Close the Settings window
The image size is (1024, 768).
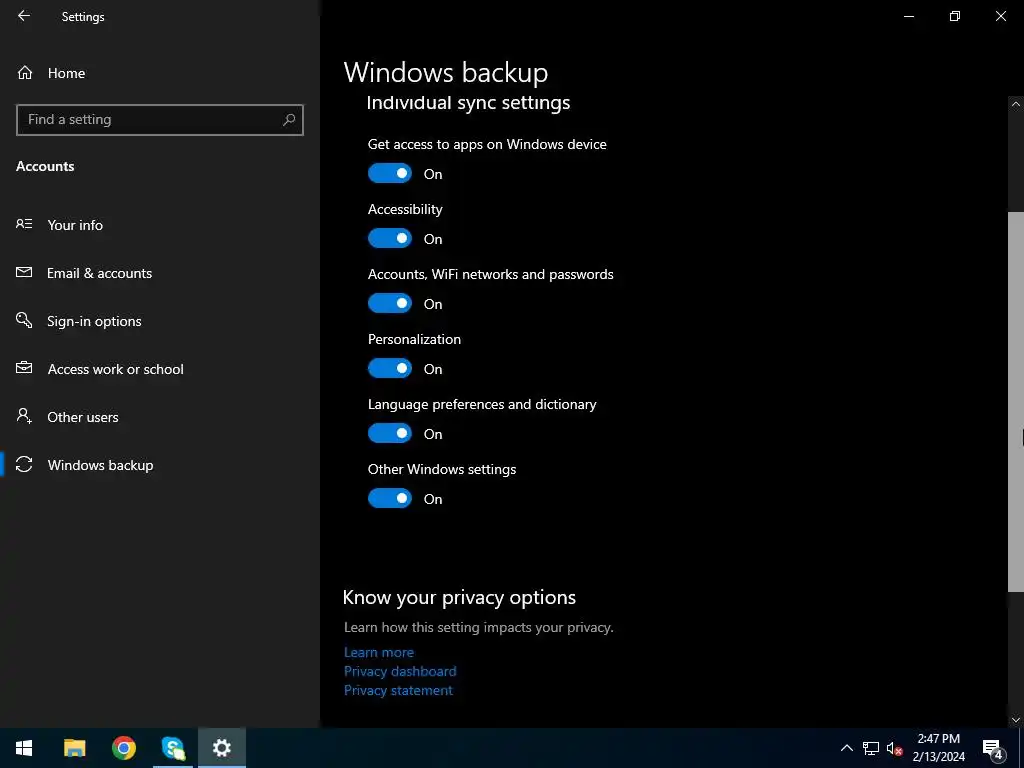click(x=1000, y=16)
